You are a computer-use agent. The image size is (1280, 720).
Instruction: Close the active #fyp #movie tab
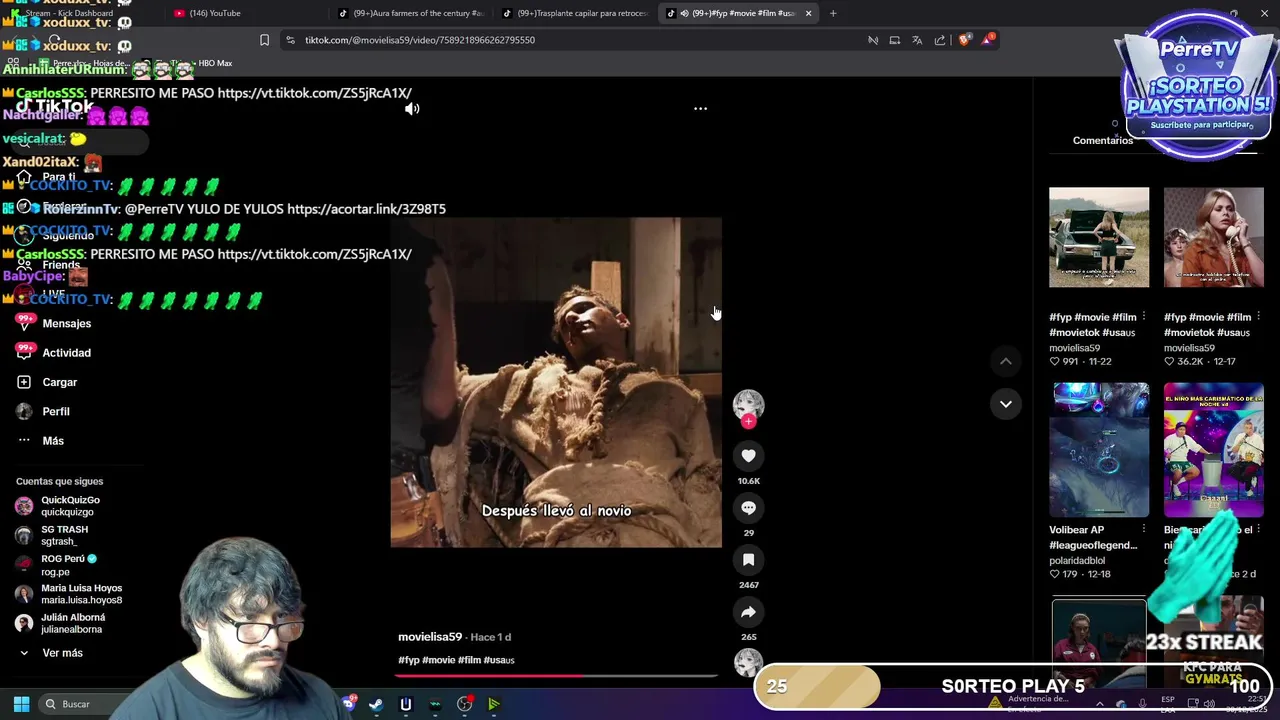808,13
